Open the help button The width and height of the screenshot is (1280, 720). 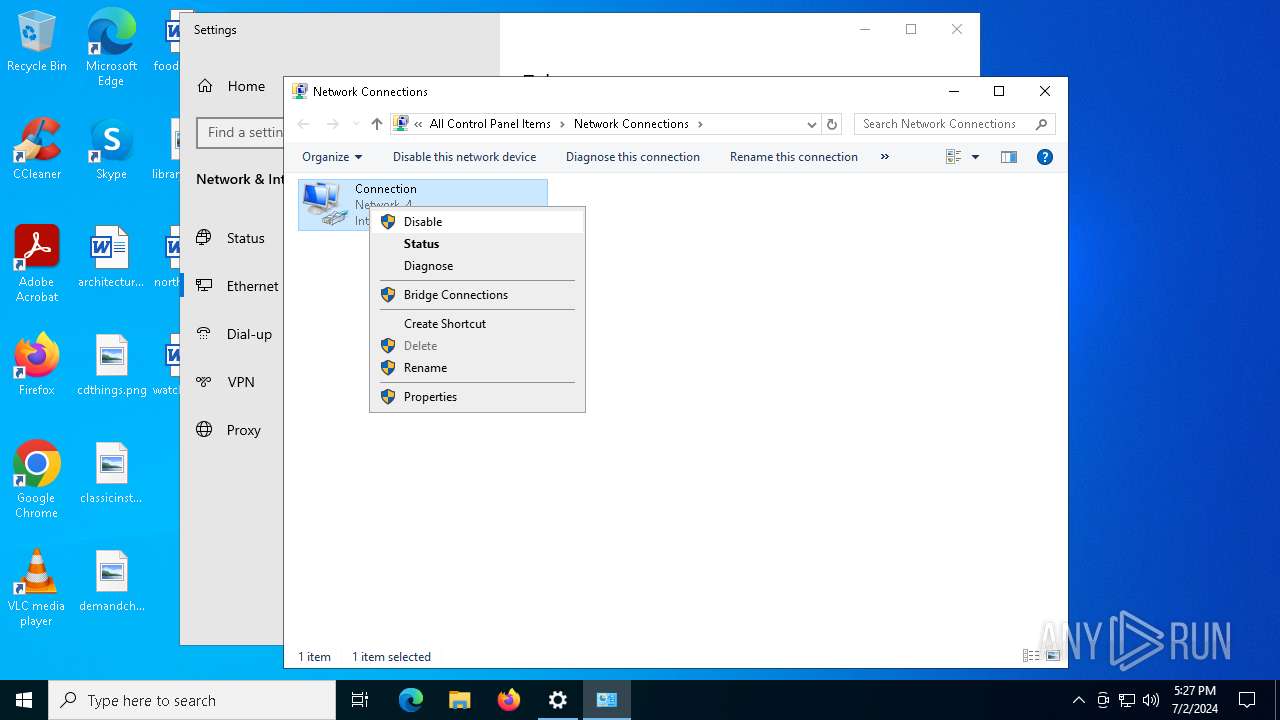[x=1045, y=157]
